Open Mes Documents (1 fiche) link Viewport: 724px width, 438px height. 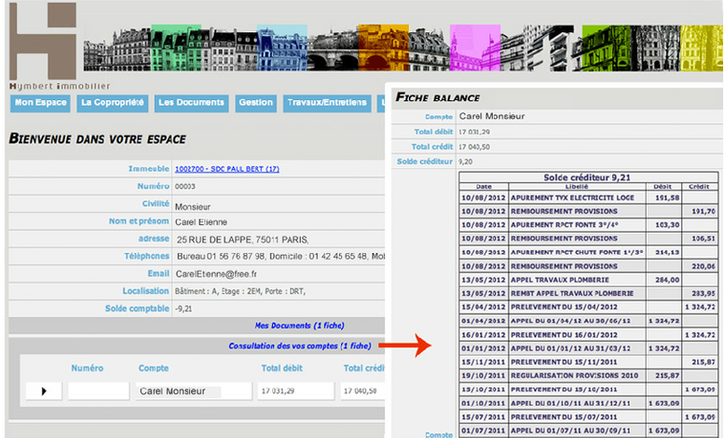click(x=299, y=325)
